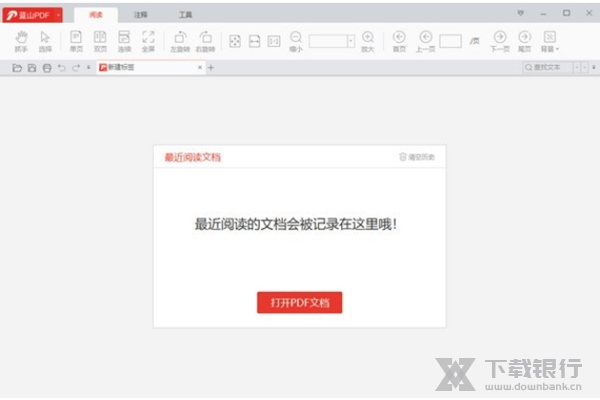The width and height of the screenshot is (600, 400).
Task: Switch to the 注释 ribbon tab
Action: click(x=140, y=15)
